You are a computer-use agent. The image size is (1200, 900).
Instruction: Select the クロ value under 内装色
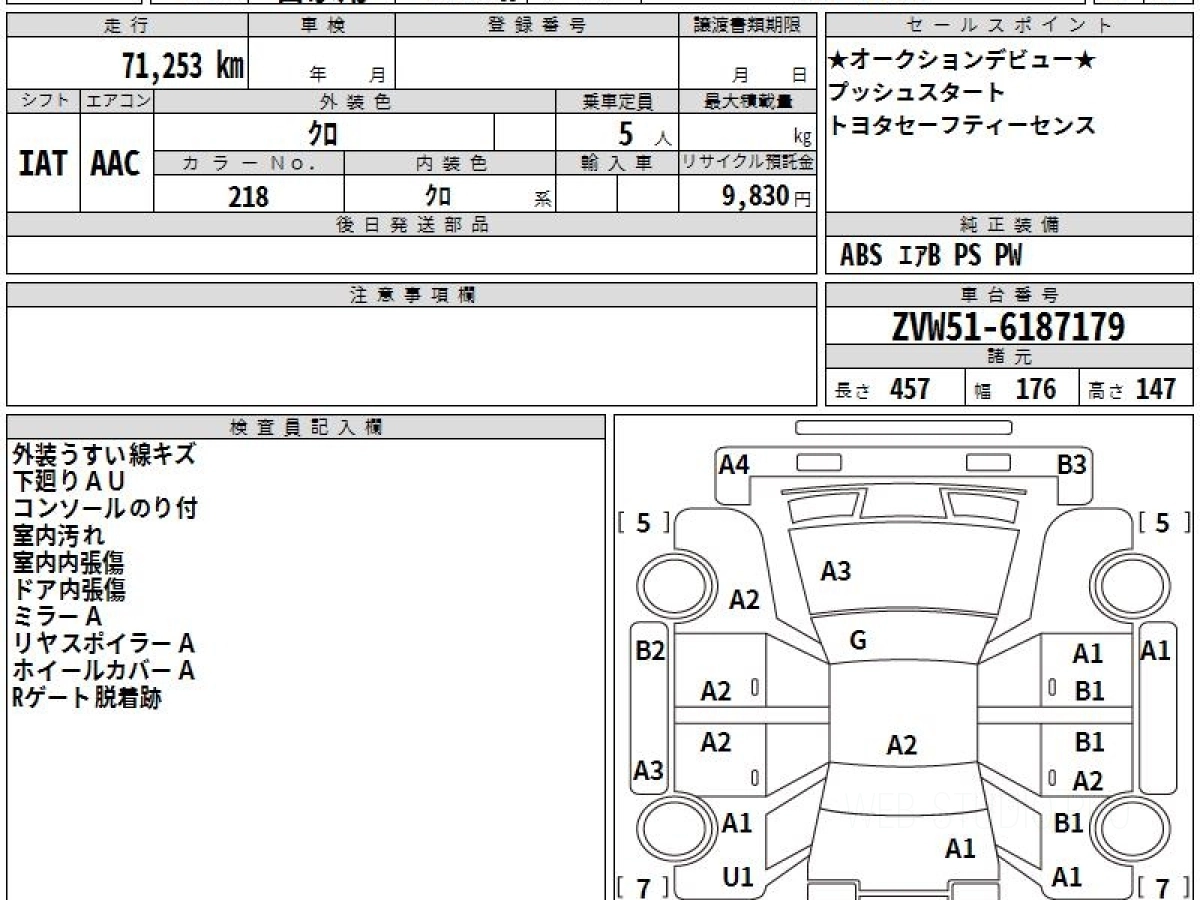437,195
